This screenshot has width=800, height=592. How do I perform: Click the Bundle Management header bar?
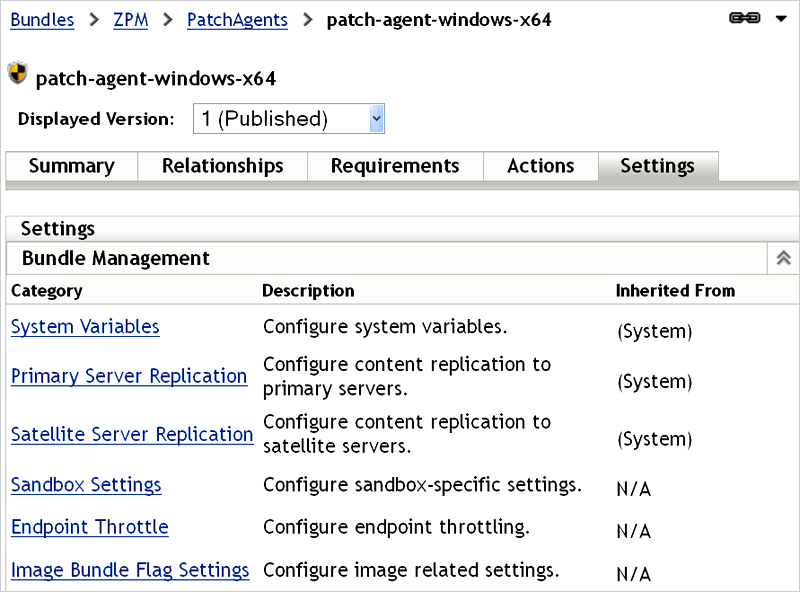380,258
